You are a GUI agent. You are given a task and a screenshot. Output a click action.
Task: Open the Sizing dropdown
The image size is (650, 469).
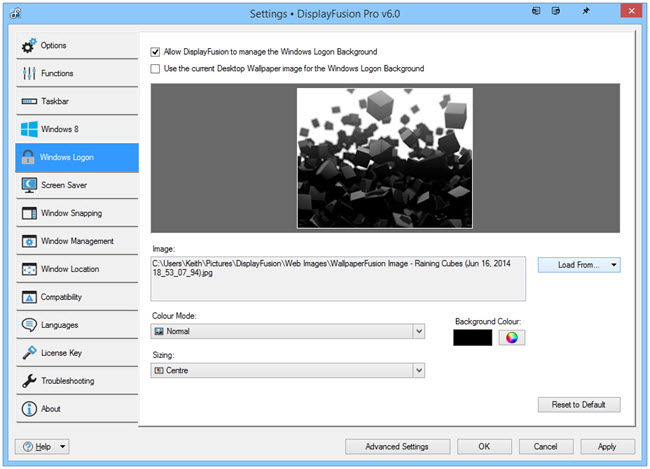[x=288, y=371]
